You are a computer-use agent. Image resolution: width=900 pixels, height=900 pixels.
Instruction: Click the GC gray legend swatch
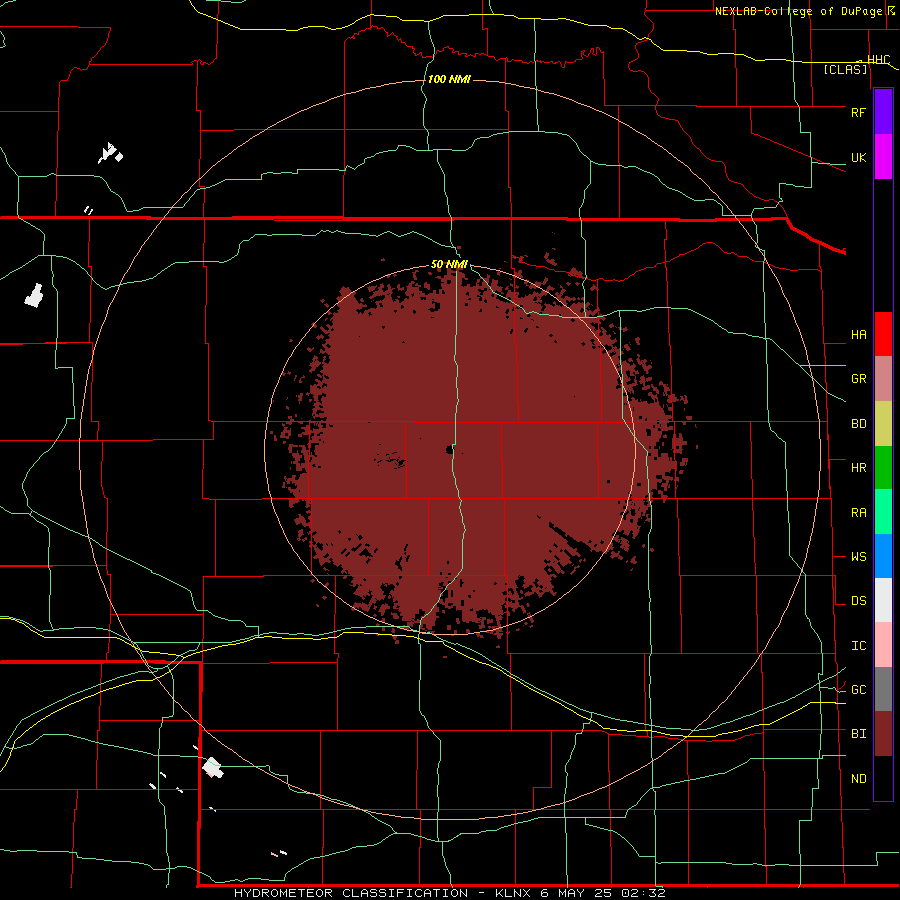pos(883,689)
